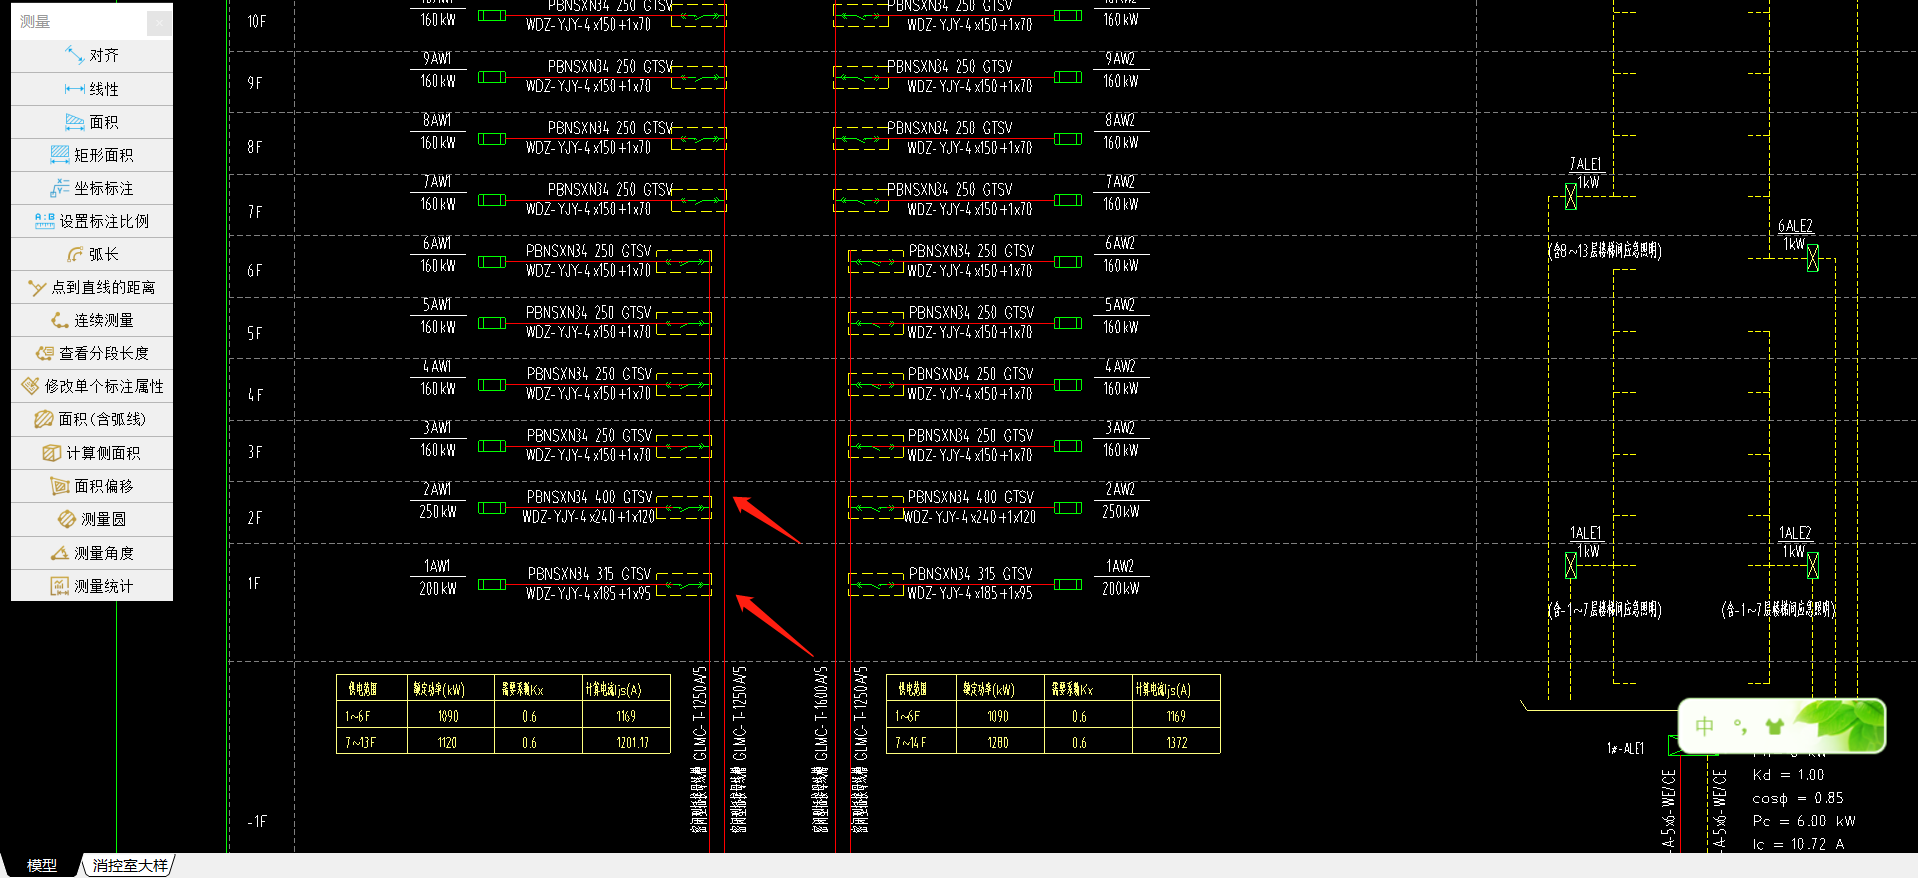Viewport: 1918px width, 878px height.
Task: Click the 2AW1 250kW panel label
Action: coord(437,500)
